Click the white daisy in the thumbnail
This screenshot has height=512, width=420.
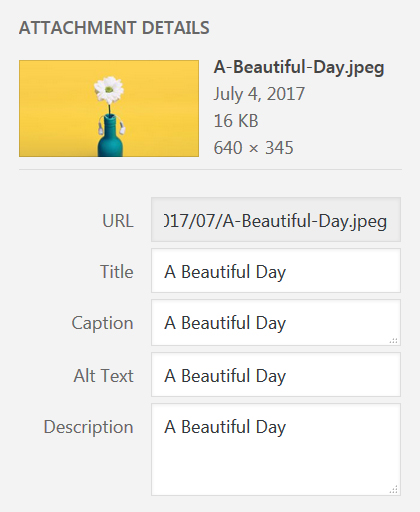pyautogui.click(x=109, y=90)
